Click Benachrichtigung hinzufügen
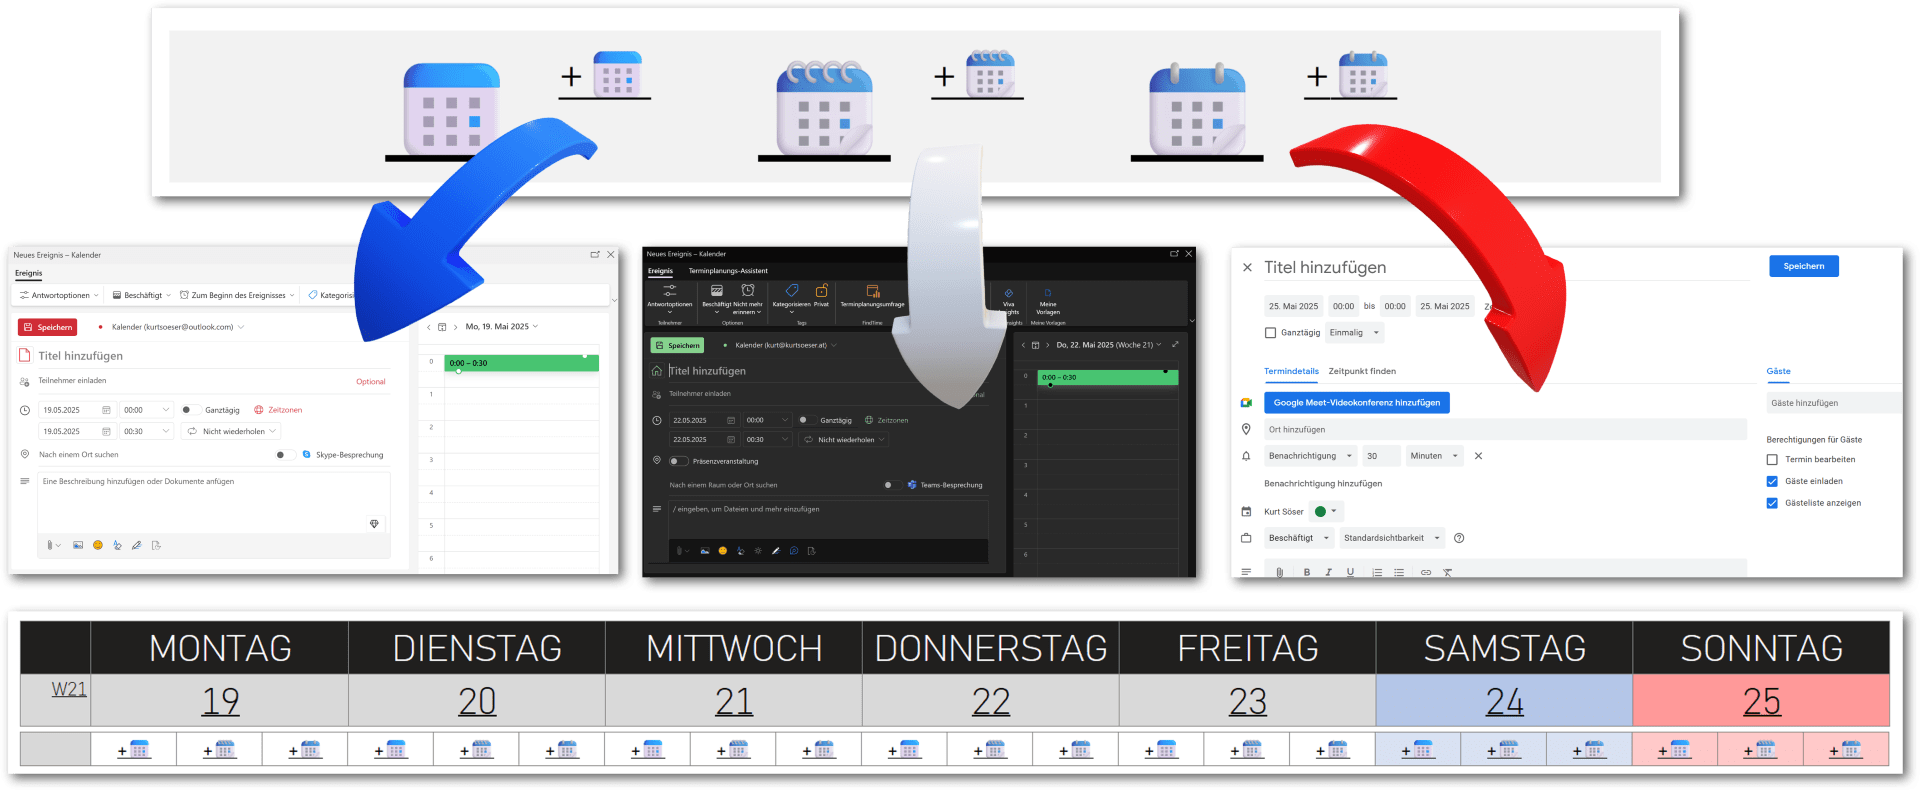The width and height of the screenshot is (1920, 791). (x=1323, y=484)
